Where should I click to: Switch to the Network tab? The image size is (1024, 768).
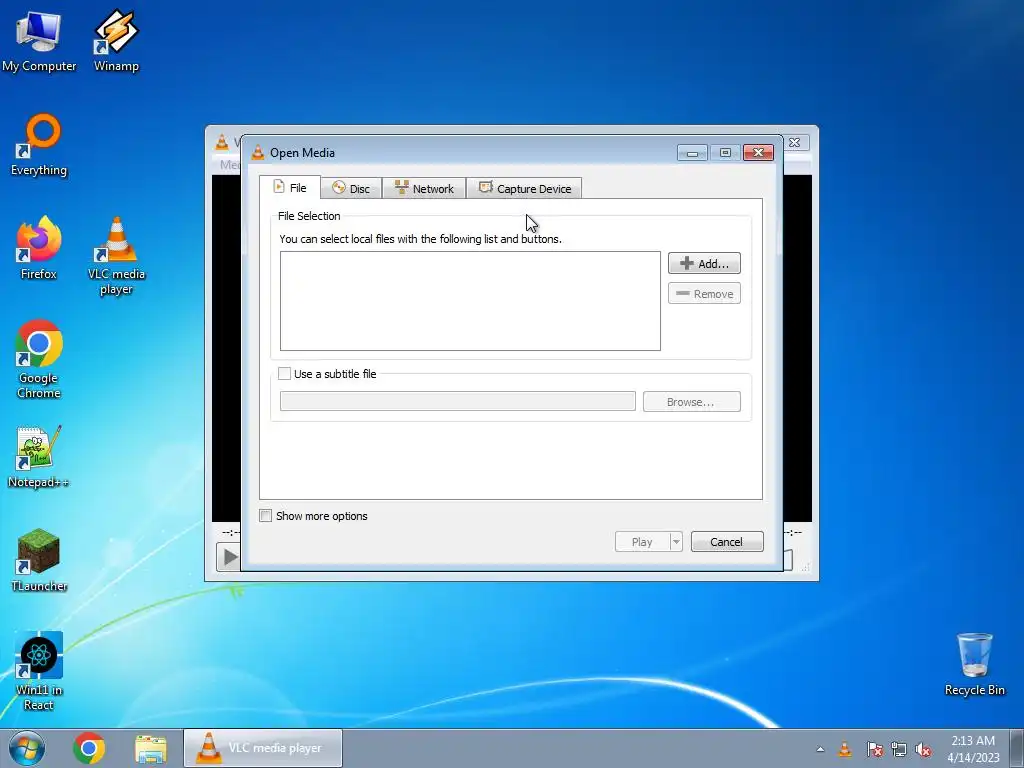pyautogui.click(x=424, y=189)
